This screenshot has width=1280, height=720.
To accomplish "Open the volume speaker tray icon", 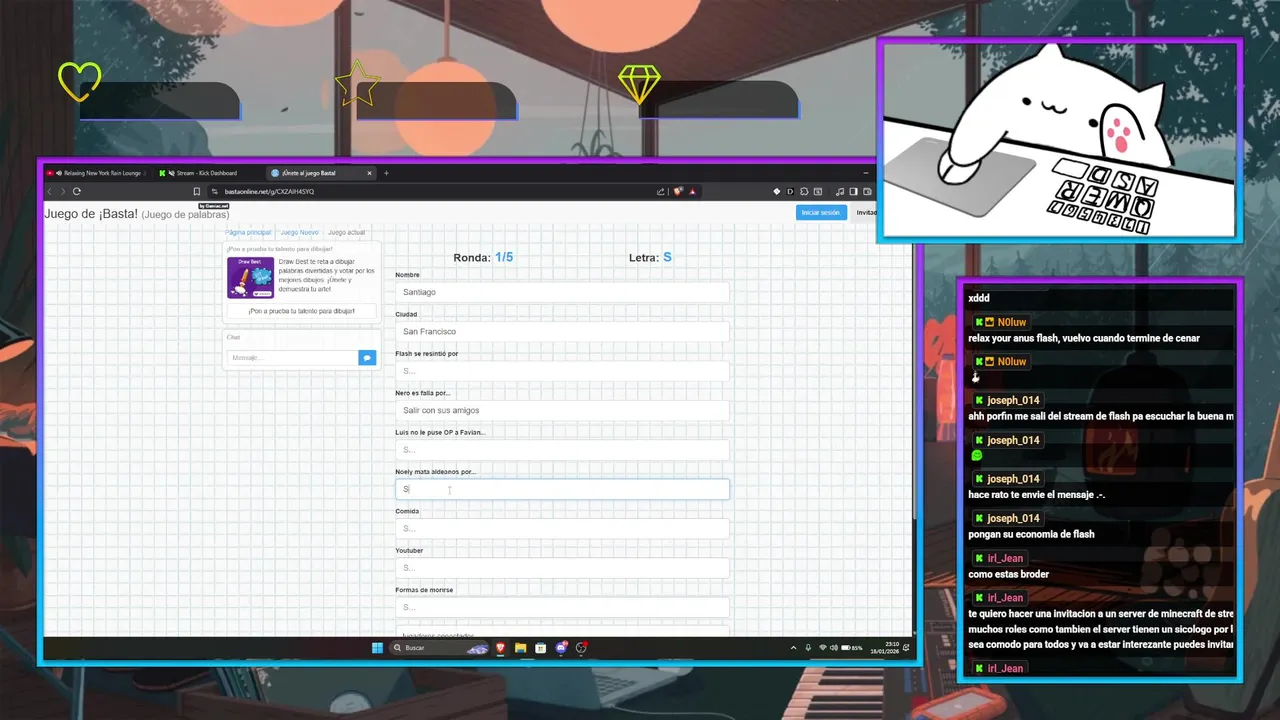I will pos(833,648).
